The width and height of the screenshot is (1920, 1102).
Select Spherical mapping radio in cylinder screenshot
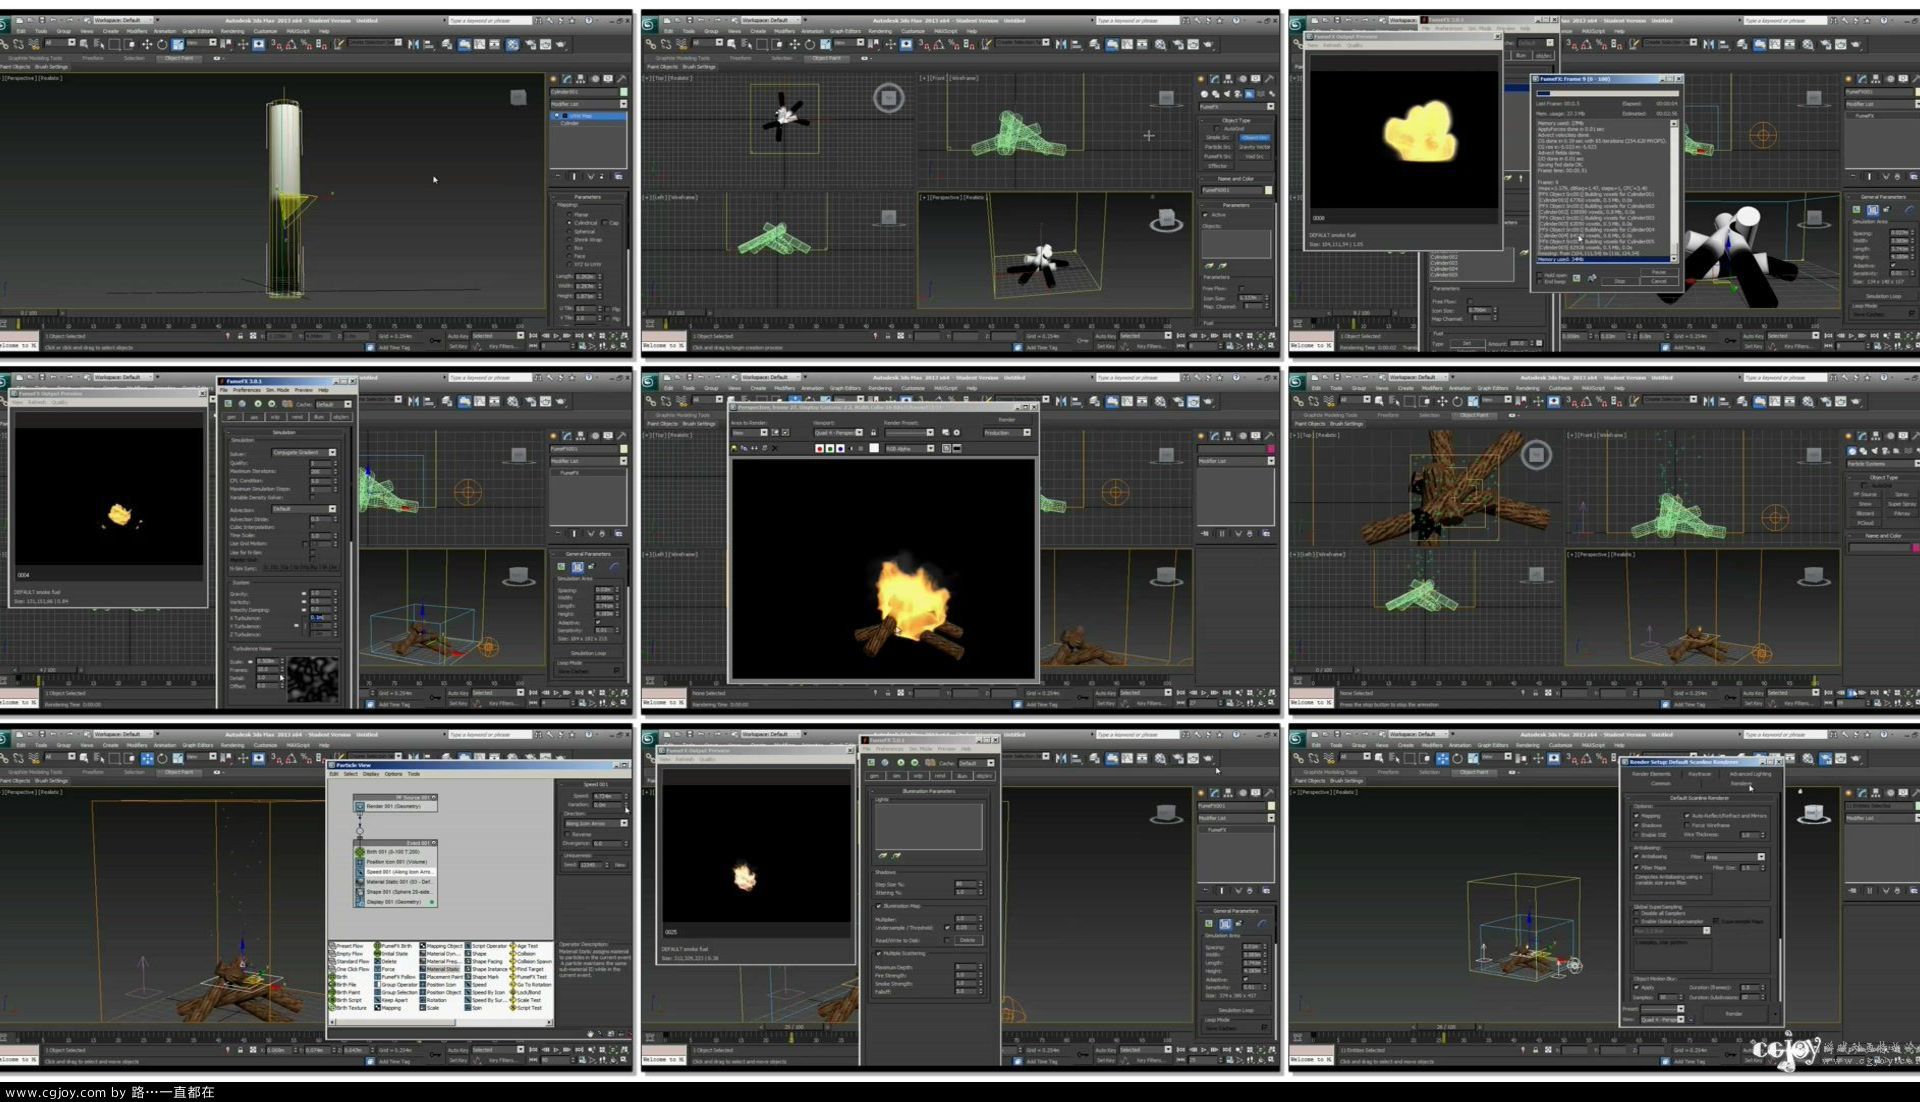coord(570,231)
